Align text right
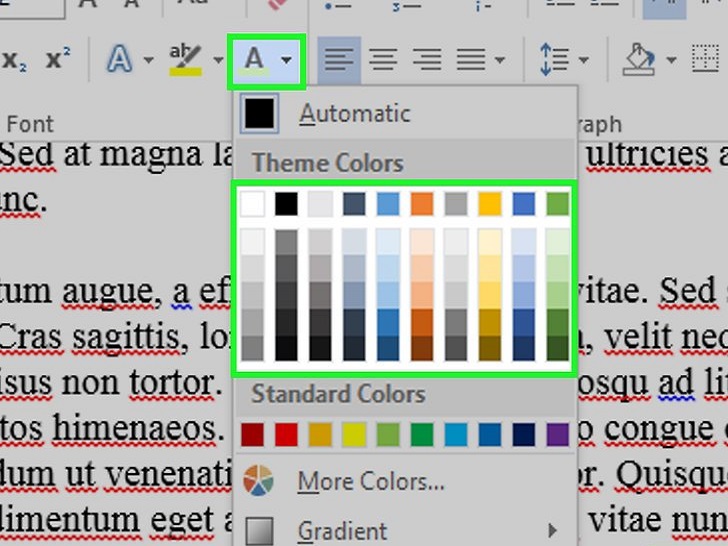The width and height of the screenshot is (728, 546). pos(427,61)
